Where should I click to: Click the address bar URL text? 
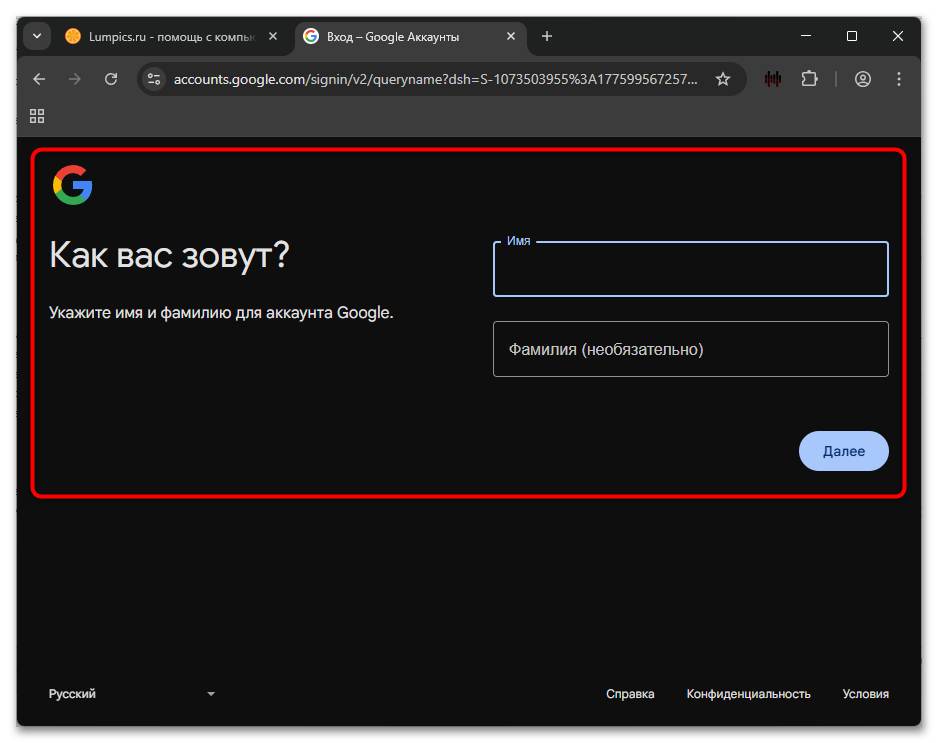pos(436,79)
